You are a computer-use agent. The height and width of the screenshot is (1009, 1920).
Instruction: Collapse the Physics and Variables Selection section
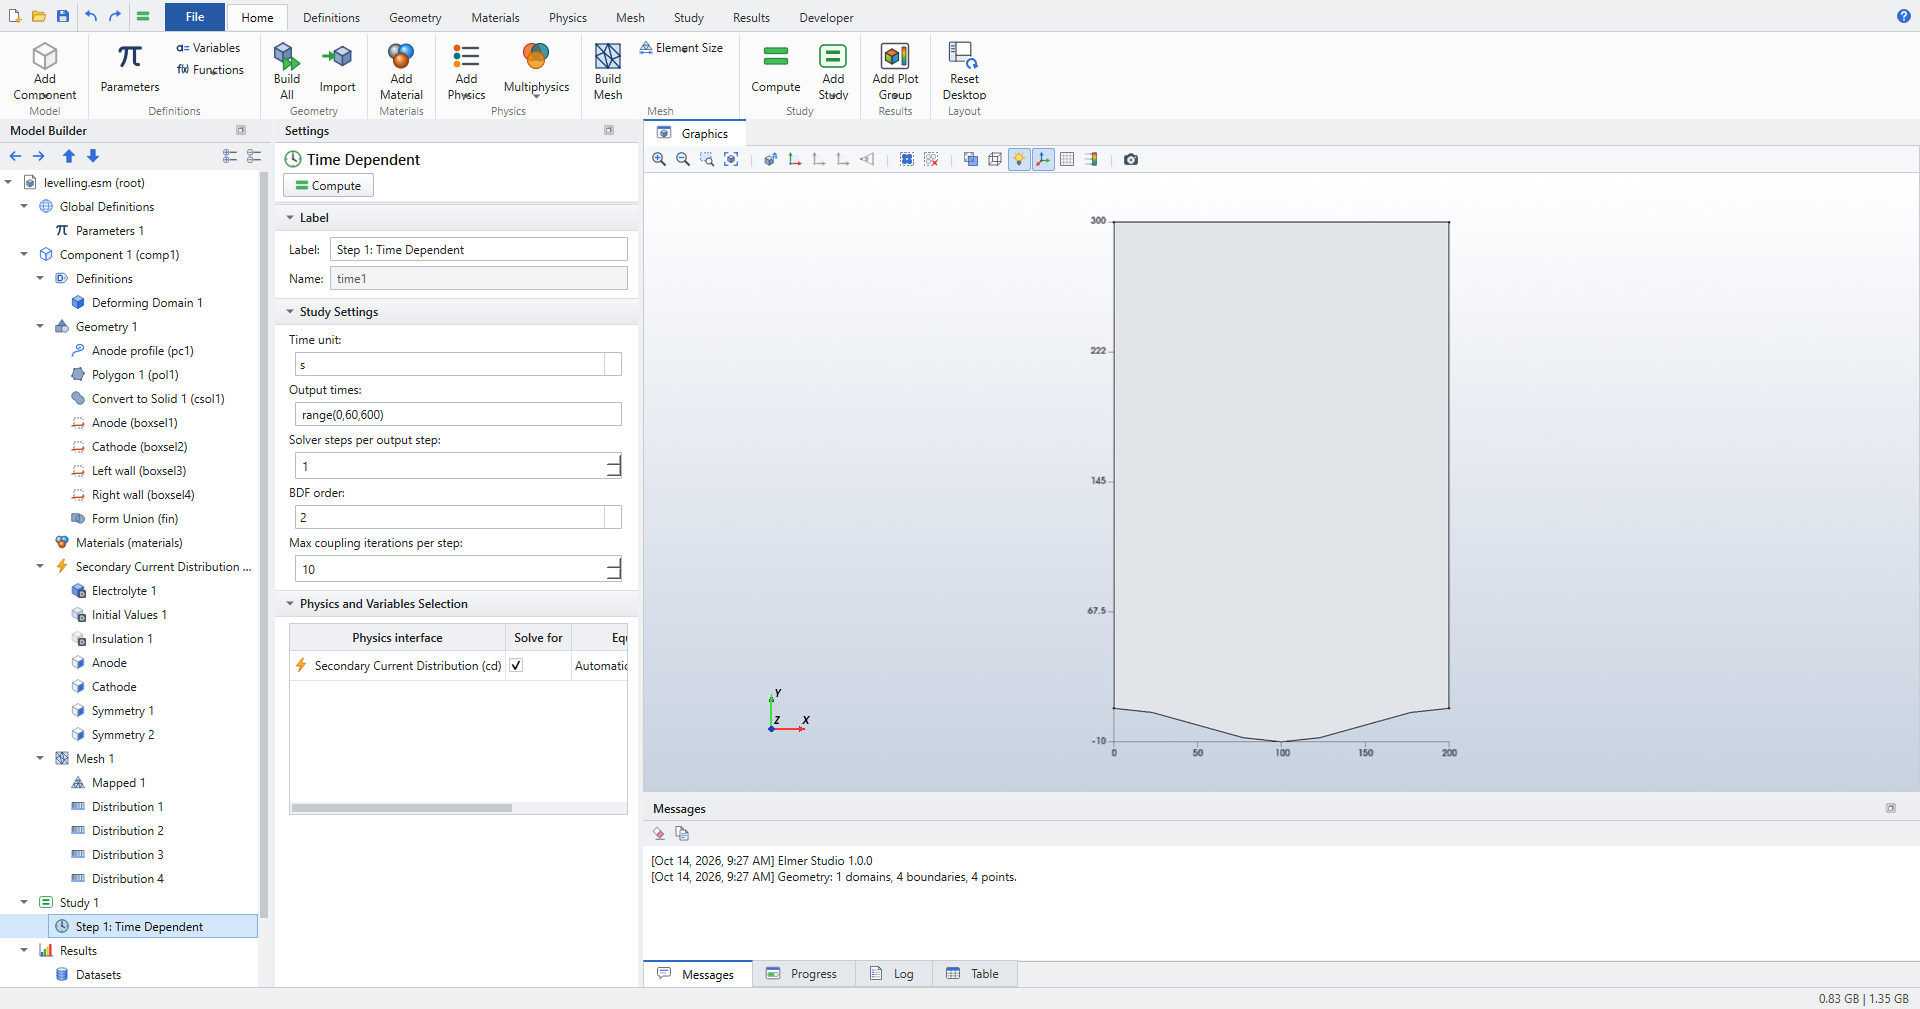(x=290, y=604)
